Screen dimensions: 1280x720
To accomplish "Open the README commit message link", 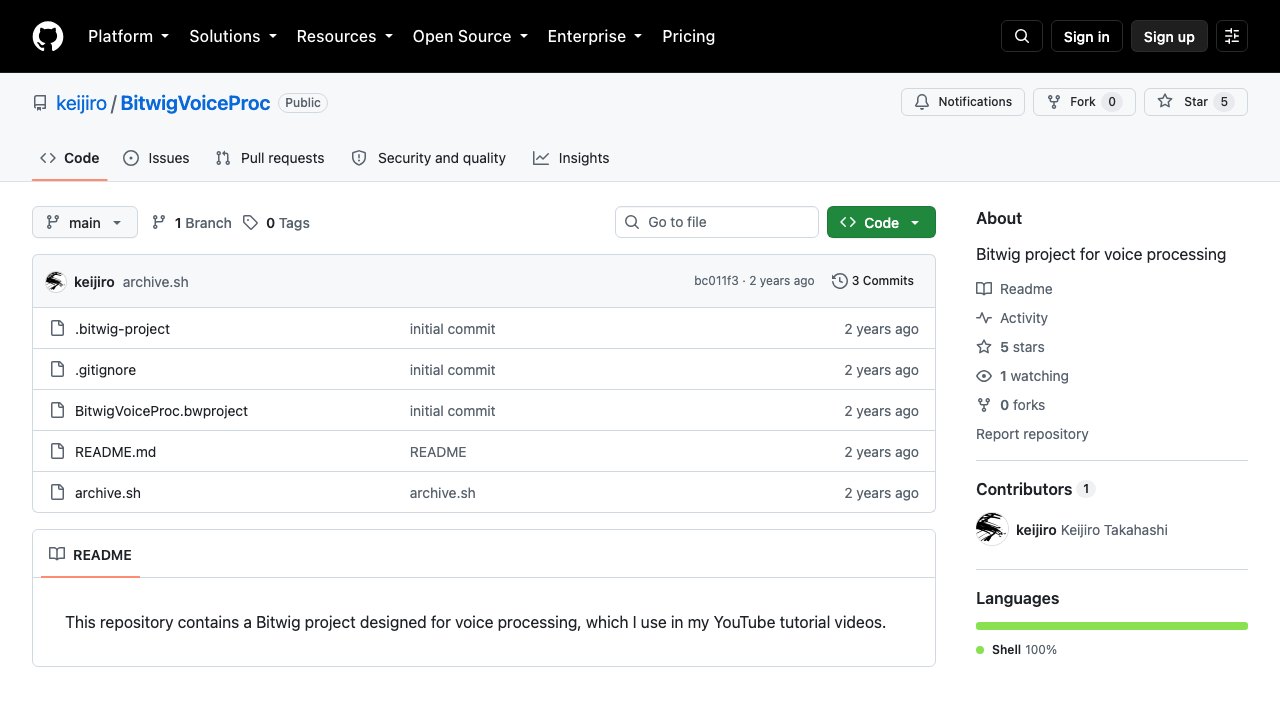I will pyautogui.click(x=438, y=452).
